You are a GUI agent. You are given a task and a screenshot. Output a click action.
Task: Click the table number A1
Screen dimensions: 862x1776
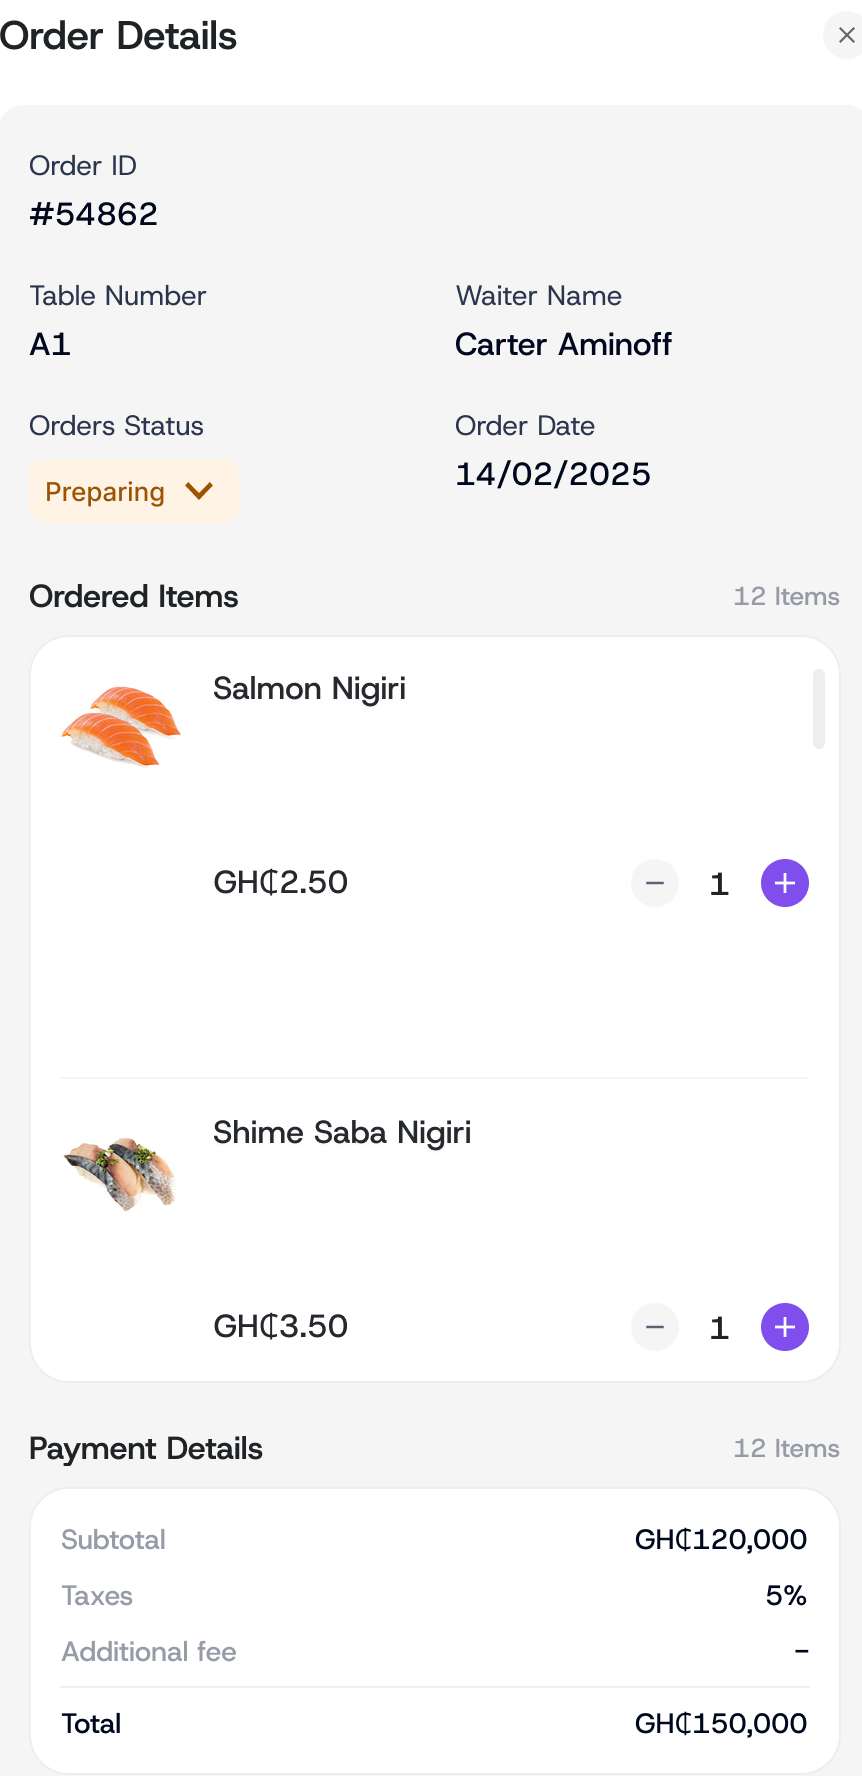pos(50,344)
